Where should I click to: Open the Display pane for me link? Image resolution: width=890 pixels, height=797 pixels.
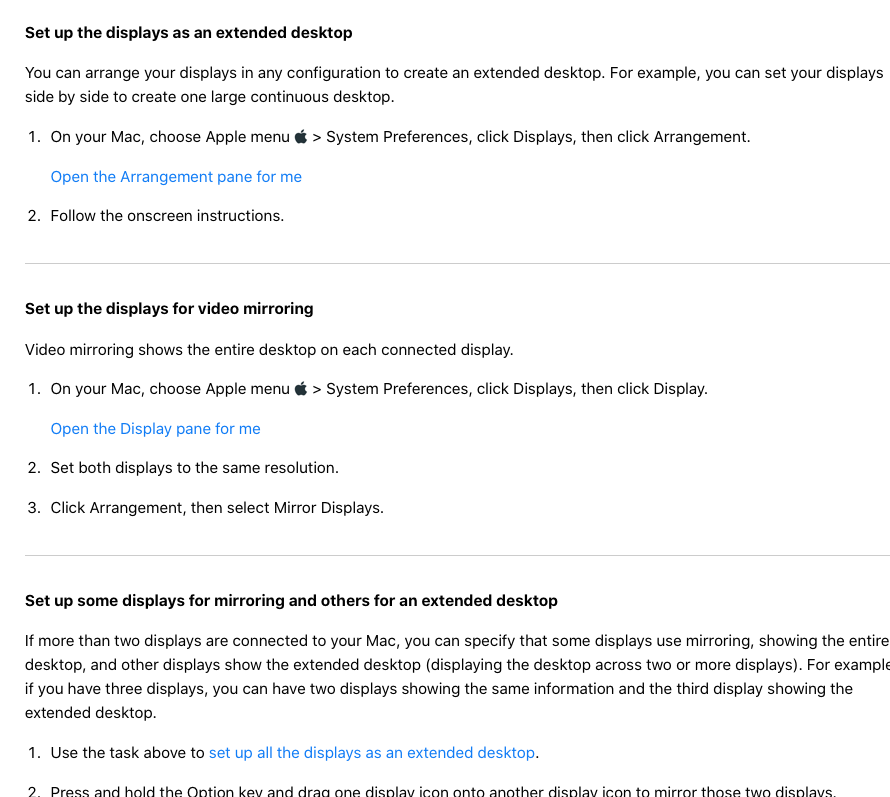pyautogui.click(x=155, y=429)
